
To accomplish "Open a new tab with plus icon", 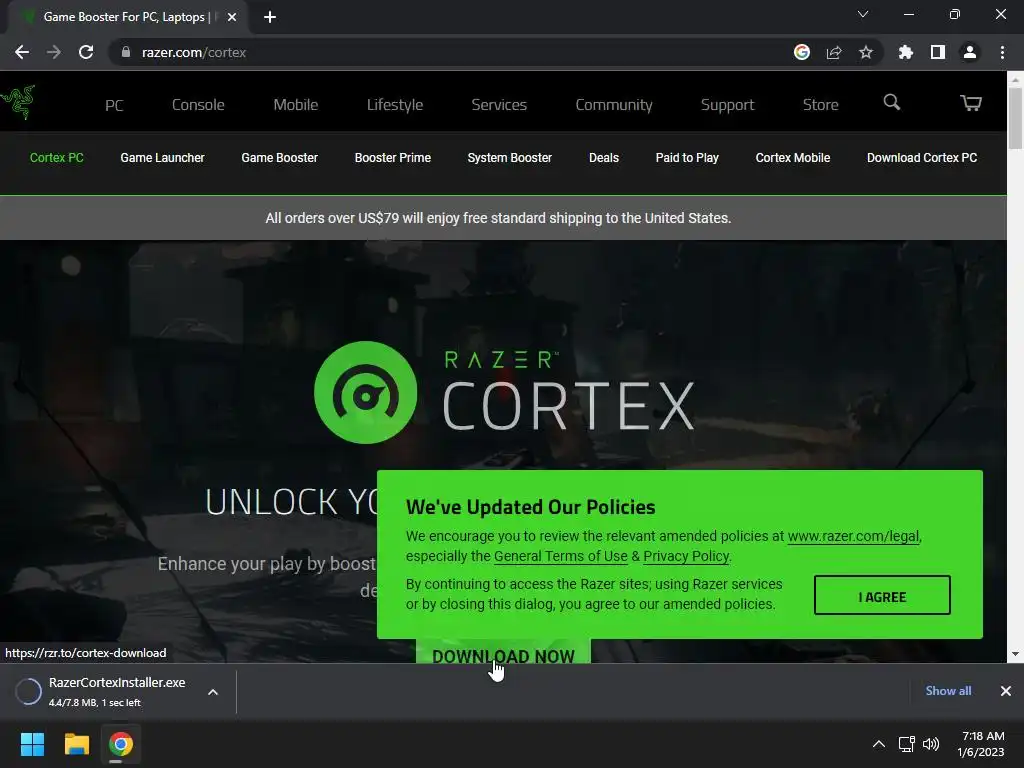I will click(x=270, y=17).
